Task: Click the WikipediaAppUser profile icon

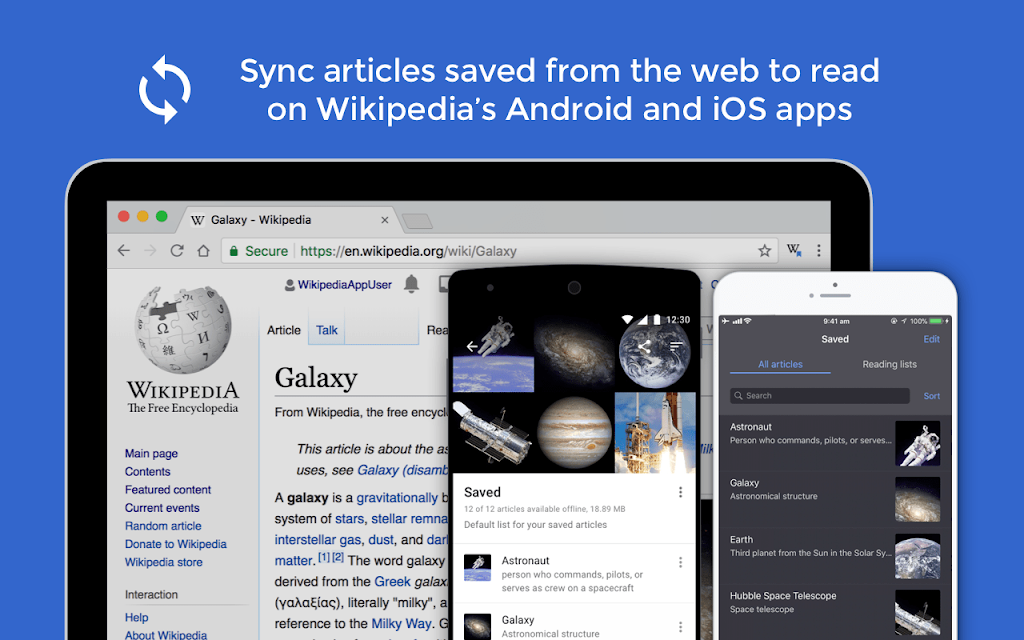Action: [290, 285]
